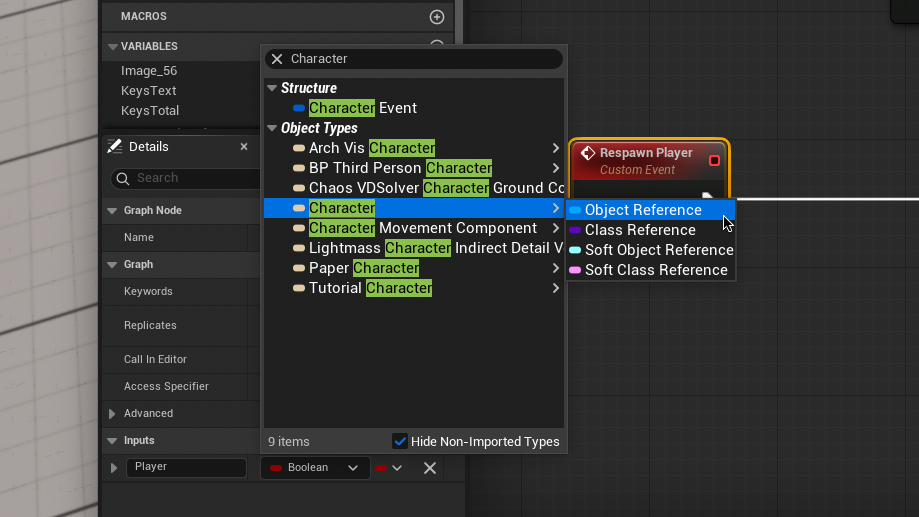Click the Respawn Player custom event icon

tap(588, 153)
